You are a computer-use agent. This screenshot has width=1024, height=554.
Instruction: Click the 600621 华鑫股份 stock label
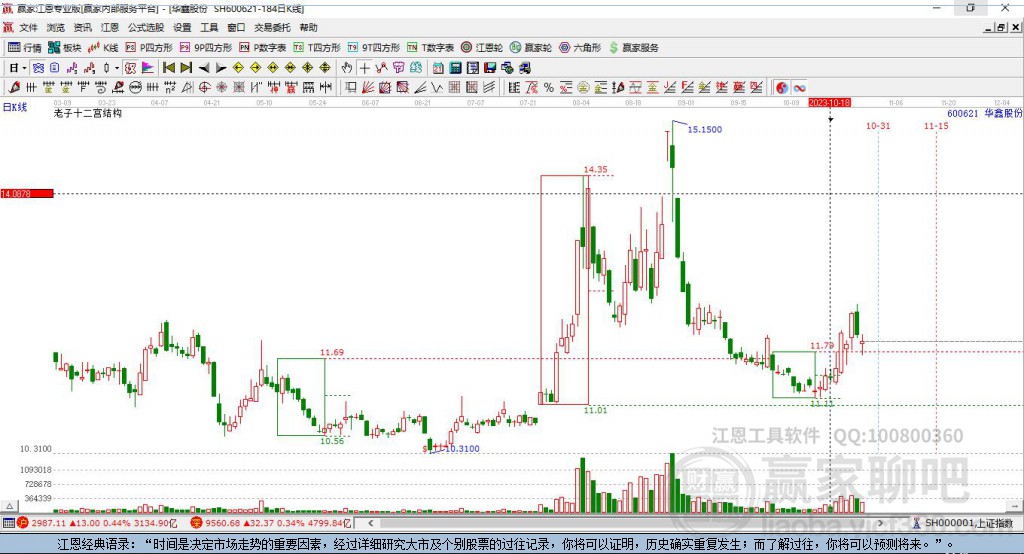pos(985,113)
